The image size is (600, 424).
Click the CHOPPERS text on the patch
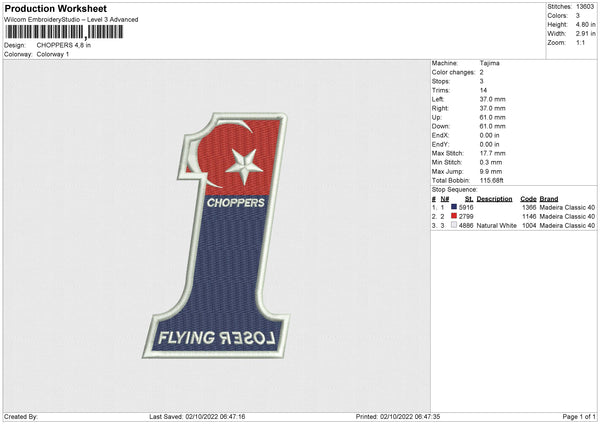coord(235,203)
